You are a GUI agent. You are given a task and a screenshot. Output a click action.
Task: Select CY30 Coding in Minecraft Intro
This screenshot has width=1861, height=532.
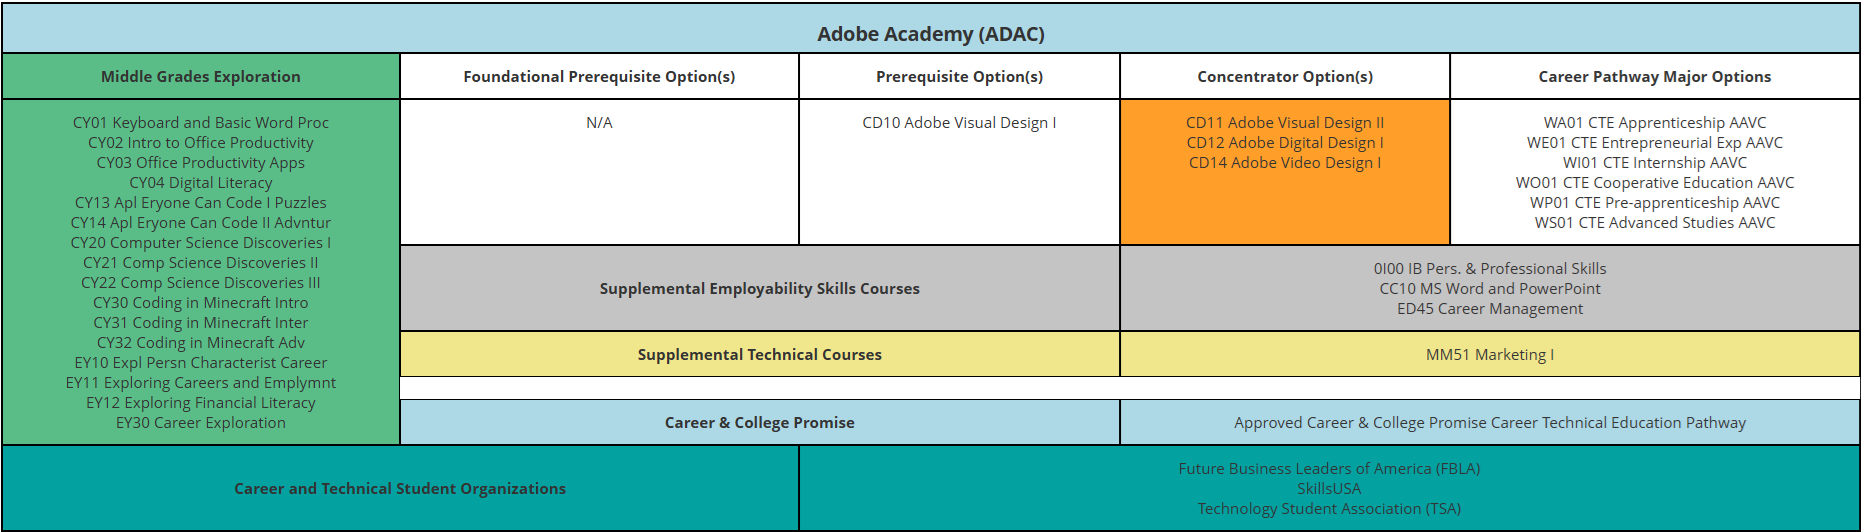[200, 303]
